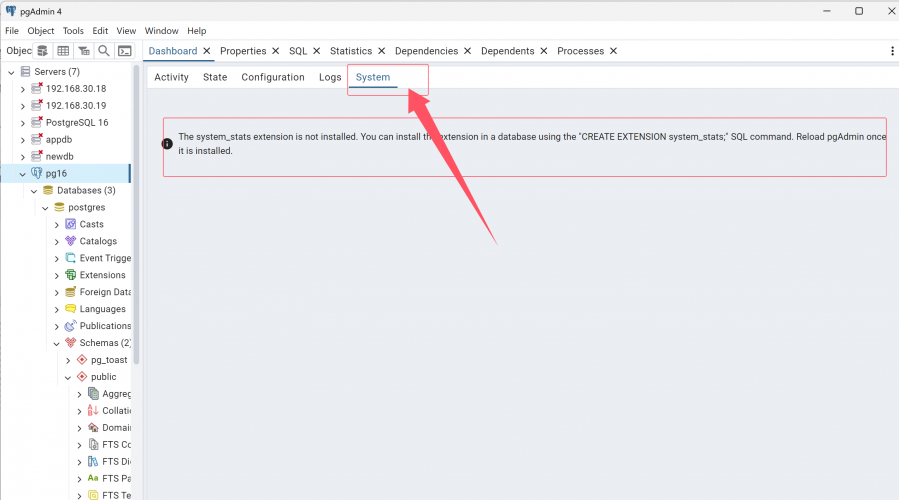Click the public schema icon
The width and height of the screenshot is (899, 500).
coord(82,376)
